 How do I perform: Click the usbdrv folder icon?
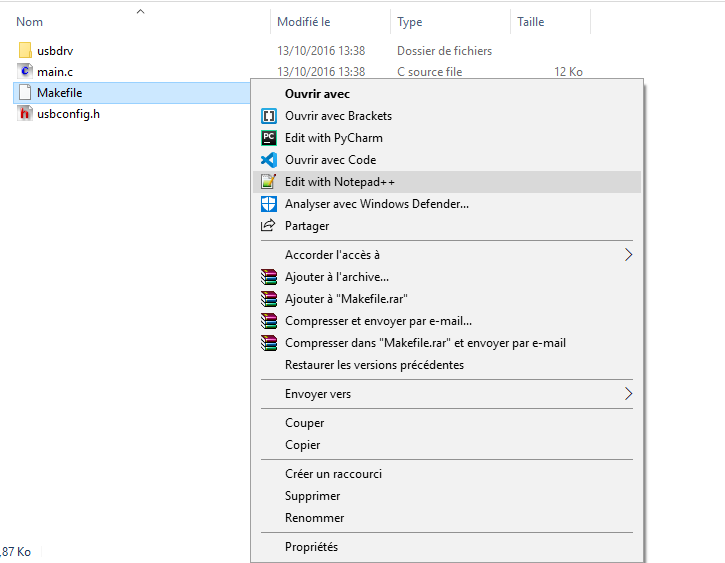click(x=26, y=51)
